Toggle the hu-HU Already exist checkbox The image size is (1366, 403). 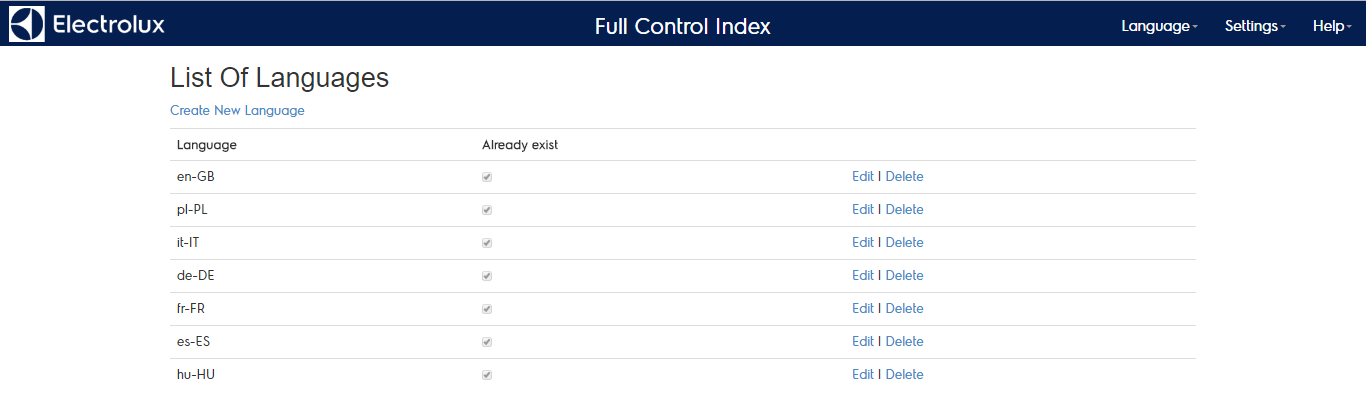(x=487, y=375)
